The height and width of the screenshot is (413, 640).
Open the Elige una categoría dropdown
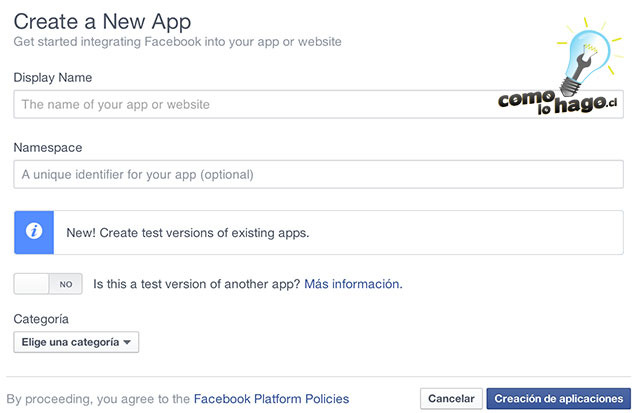point(76,342)
